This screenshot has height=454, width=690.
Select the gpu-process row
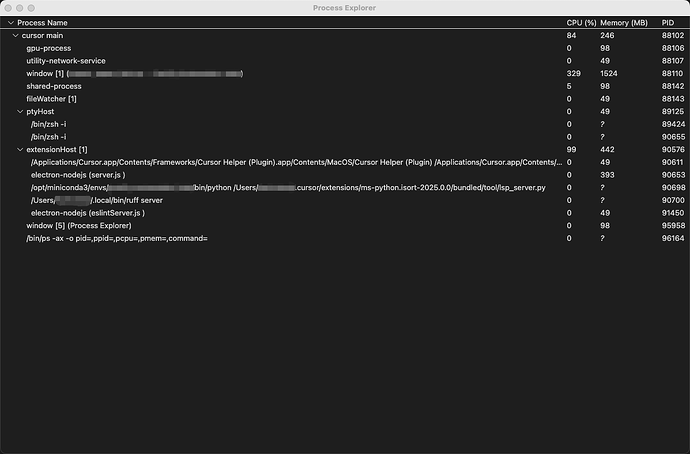pos(345,48)
